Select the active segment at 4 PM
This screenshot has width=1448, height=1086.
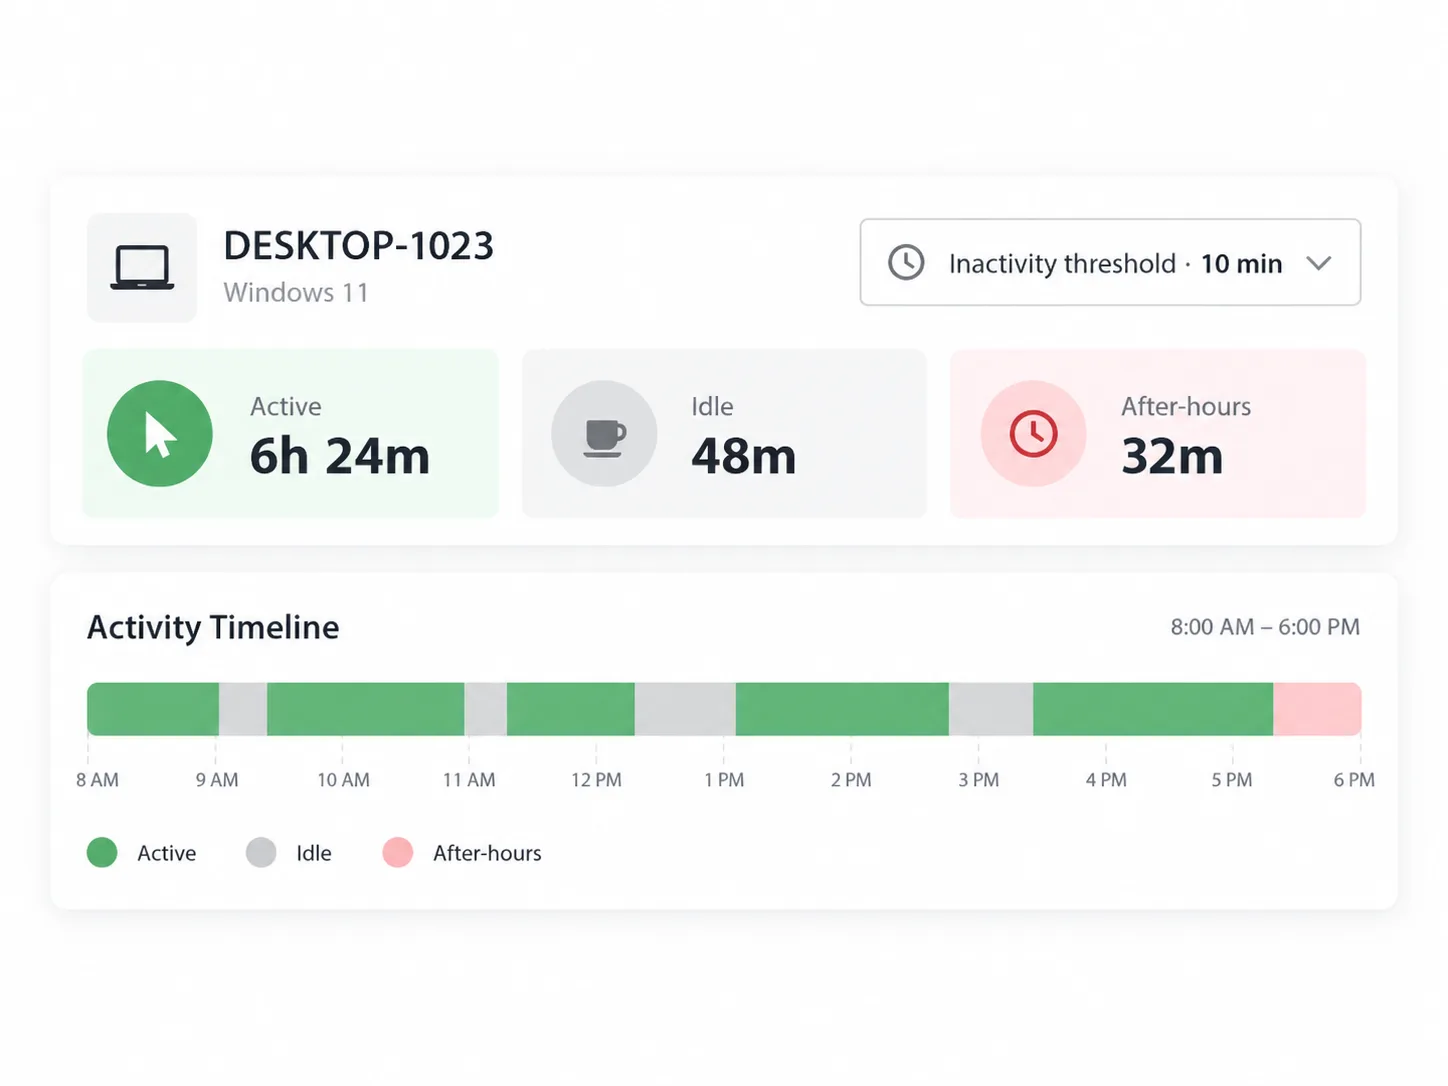pos(1153,709)
